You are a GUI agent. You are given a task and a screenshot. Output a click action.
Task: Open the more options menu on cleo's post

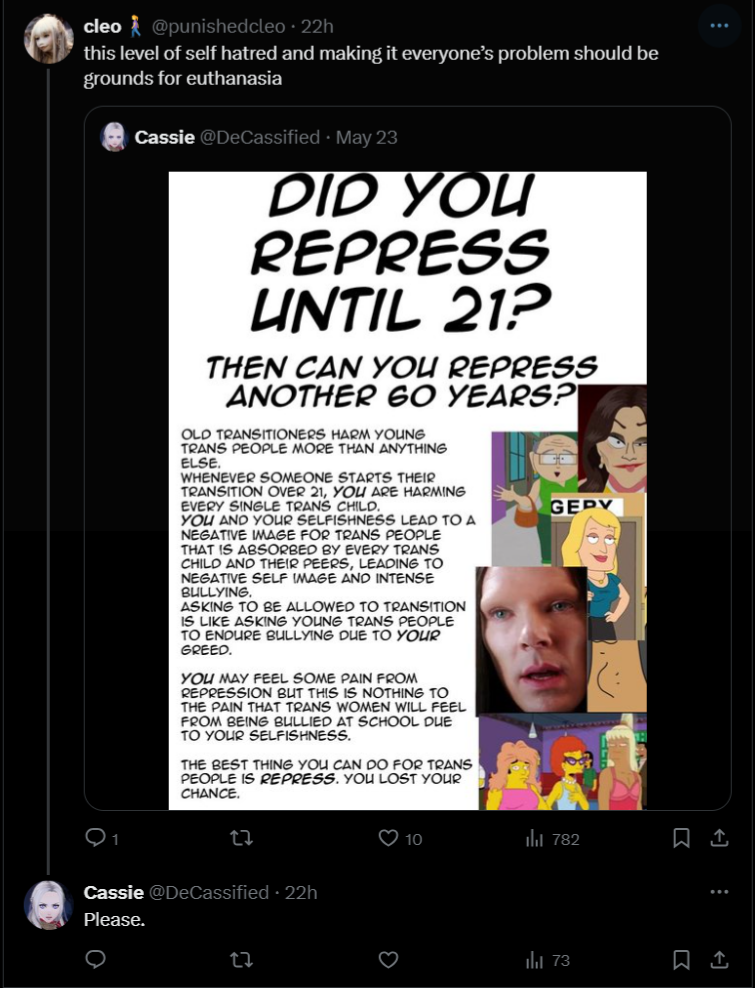click(719, 26)
